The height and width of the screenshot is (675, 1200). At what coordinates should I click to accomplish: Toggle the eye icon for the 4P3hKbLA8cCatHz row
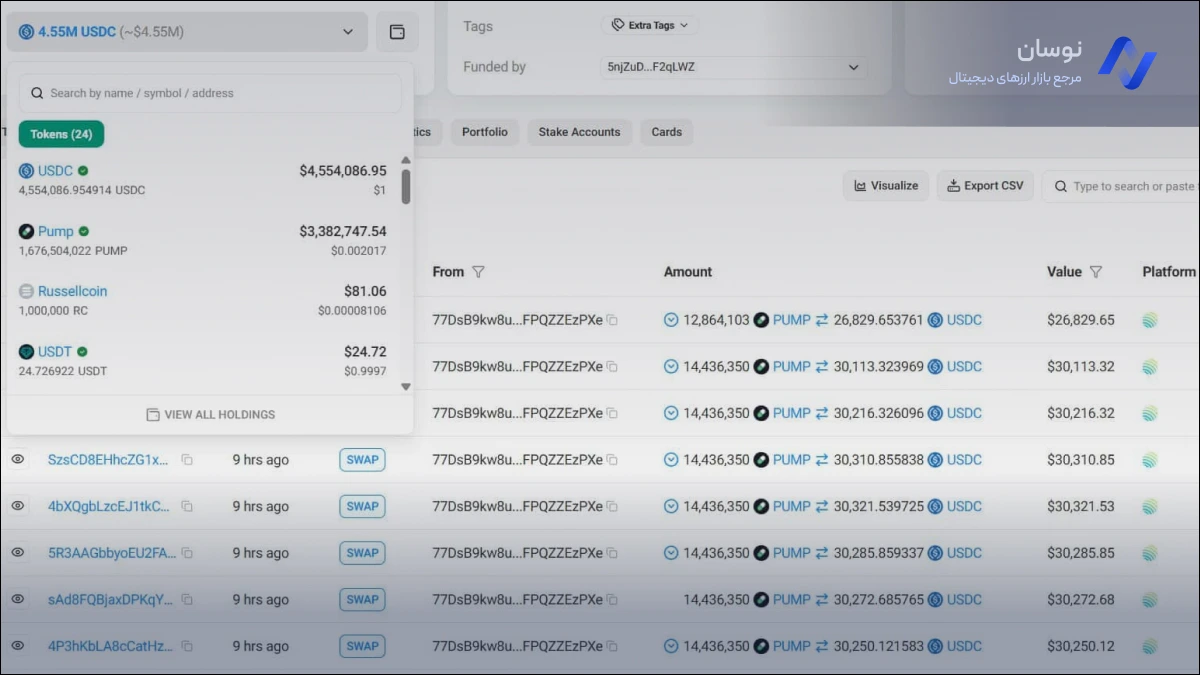(18, 646)
